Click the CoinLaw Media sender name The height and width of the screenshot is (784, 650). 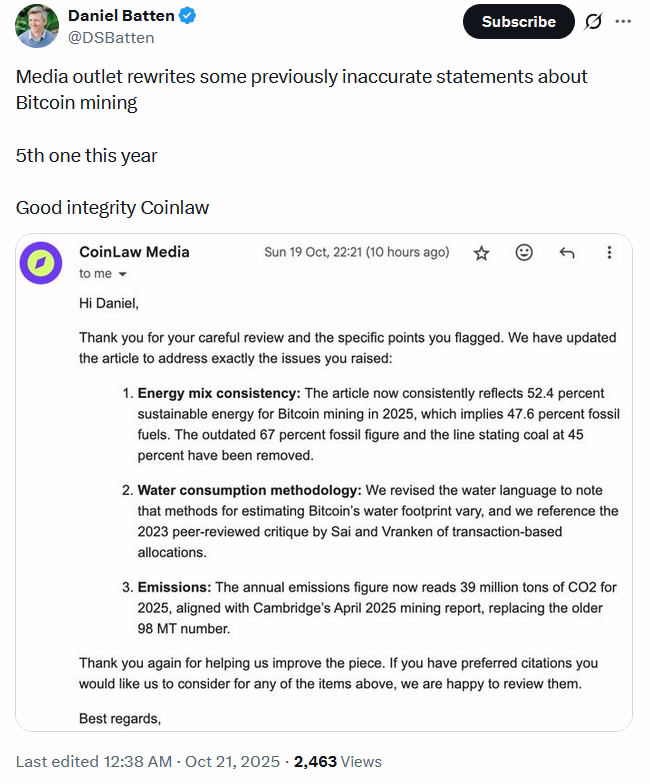(134, 252)
